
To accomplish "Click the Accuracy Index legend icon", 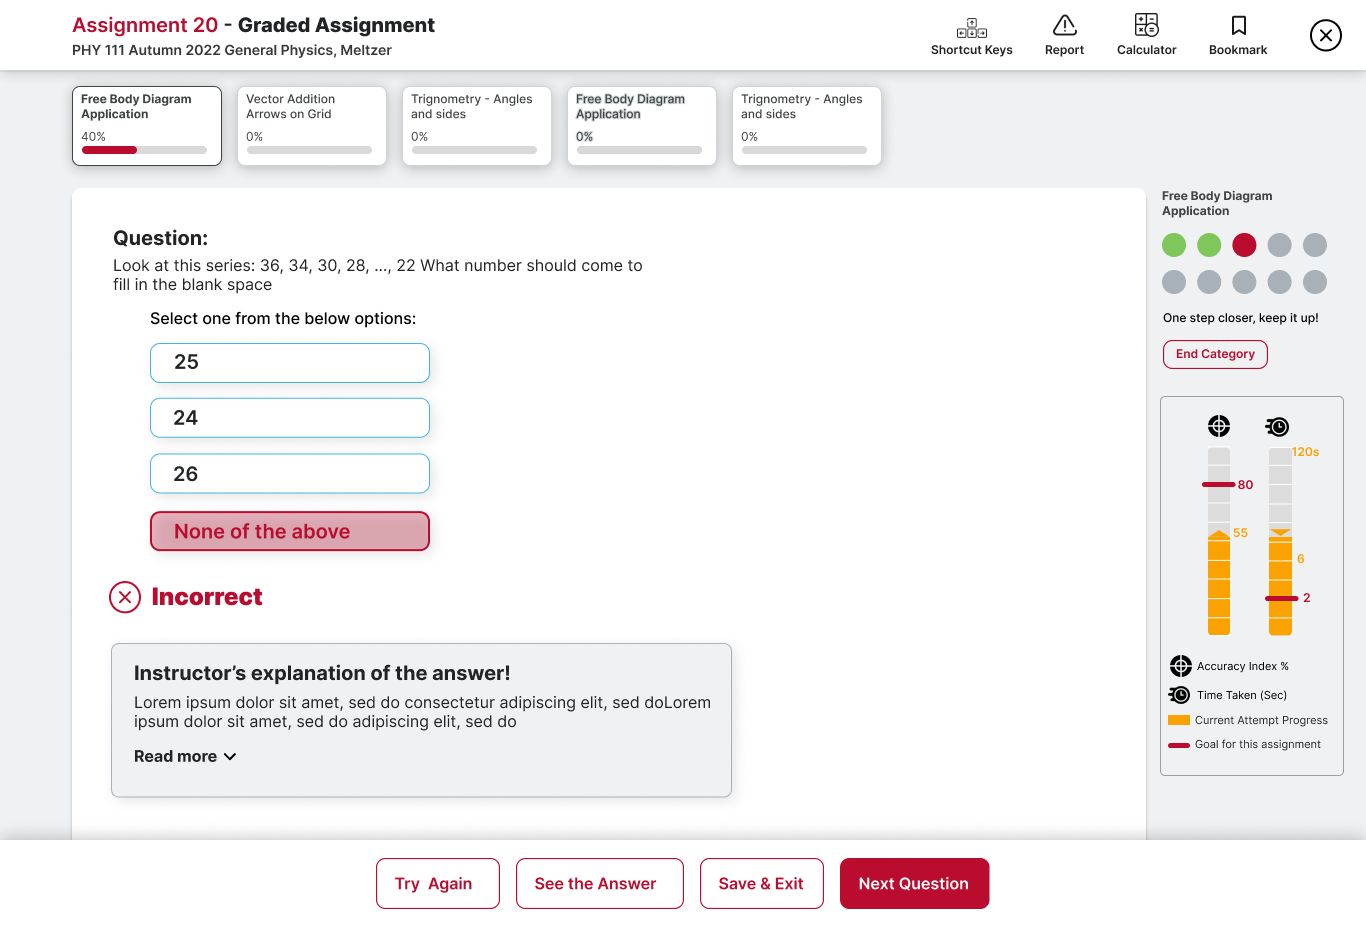I will tap(1180, 666).
